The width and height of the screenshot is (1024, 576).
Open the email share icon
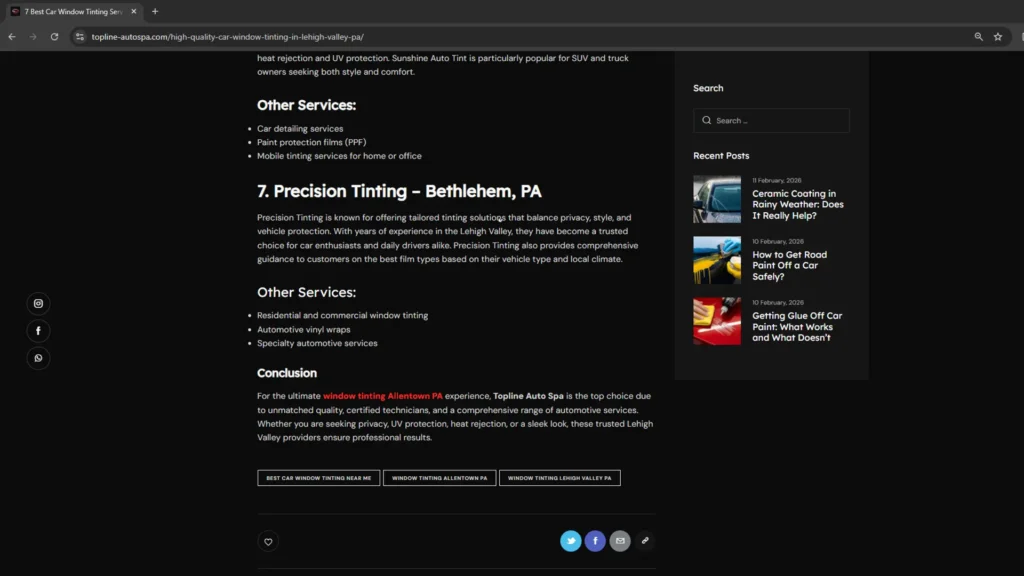[x=620, y=540]
